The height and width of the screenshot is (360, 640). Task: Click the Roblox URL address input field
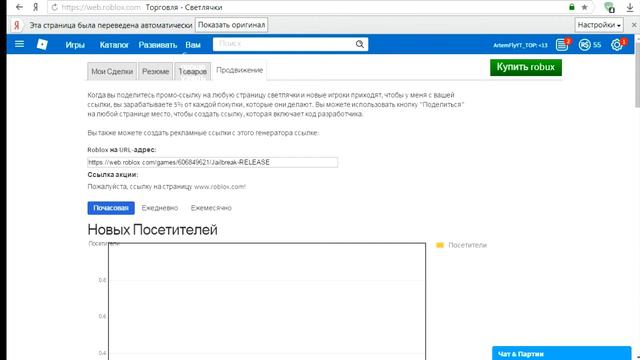click(213, 162)
